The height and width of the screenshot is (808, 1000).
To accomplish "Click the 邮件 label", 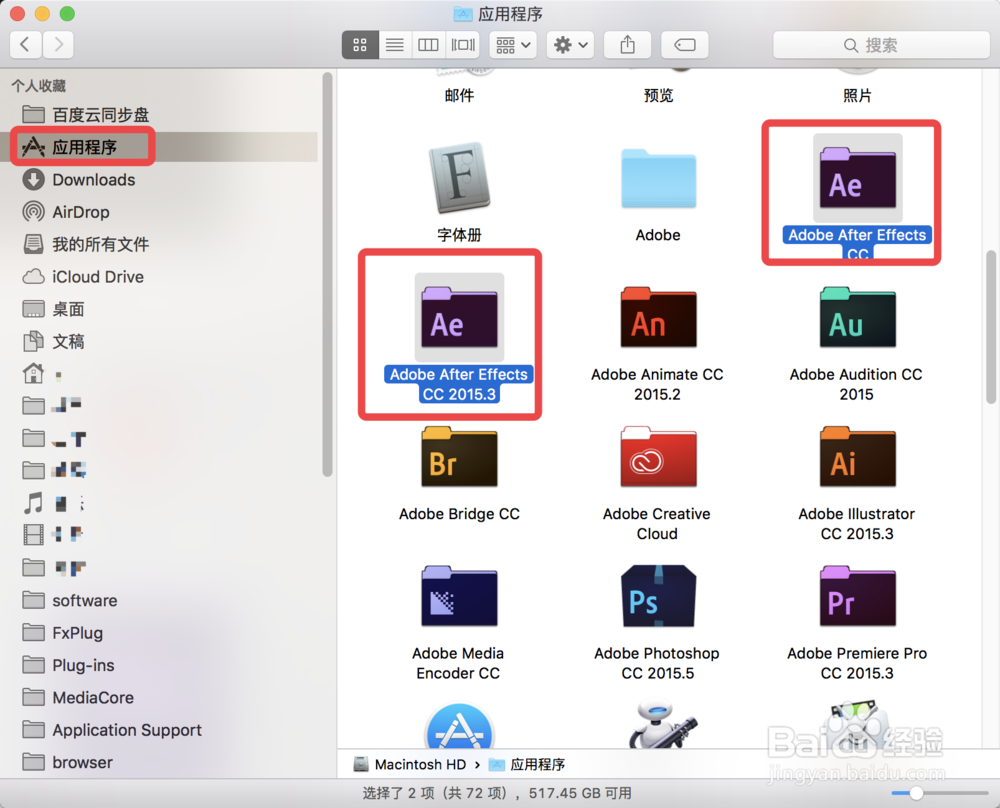I will click(459, 96).
